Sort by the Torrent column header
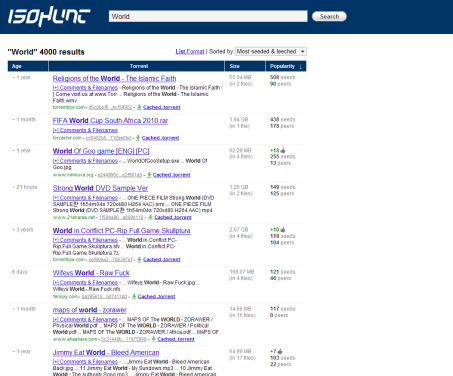453x376 pixels. point(137,66)
